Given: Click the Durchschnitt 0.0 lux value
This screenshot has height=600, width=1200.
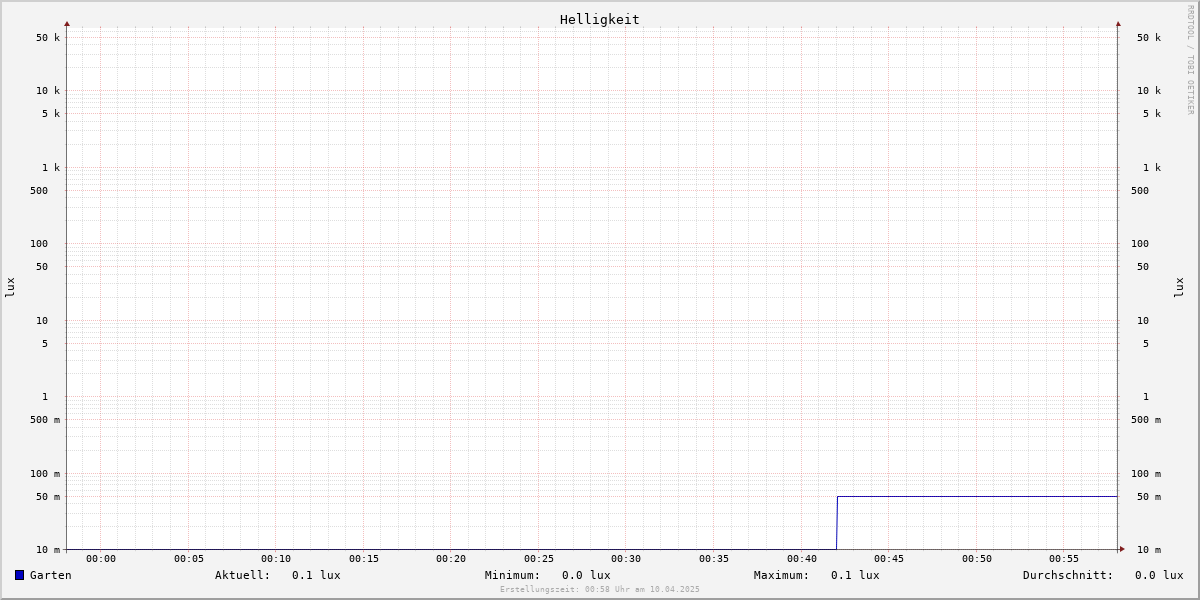Looking at the screenshot, I should tap(1159, 575).
